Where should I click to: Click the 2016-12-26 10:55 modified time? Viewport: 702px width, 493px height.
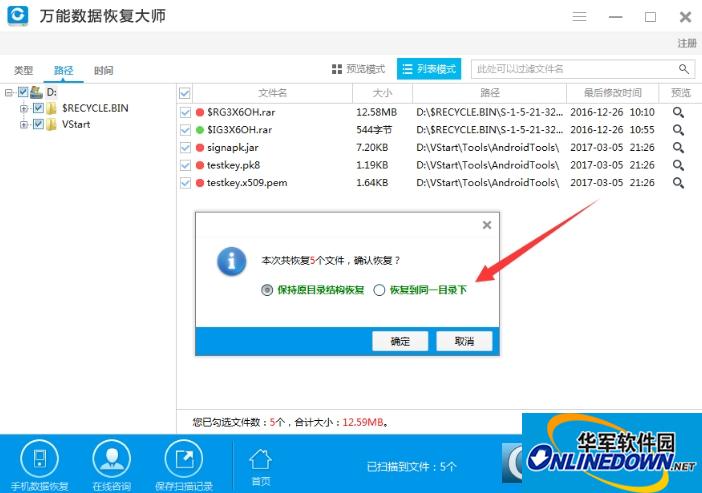612,130
